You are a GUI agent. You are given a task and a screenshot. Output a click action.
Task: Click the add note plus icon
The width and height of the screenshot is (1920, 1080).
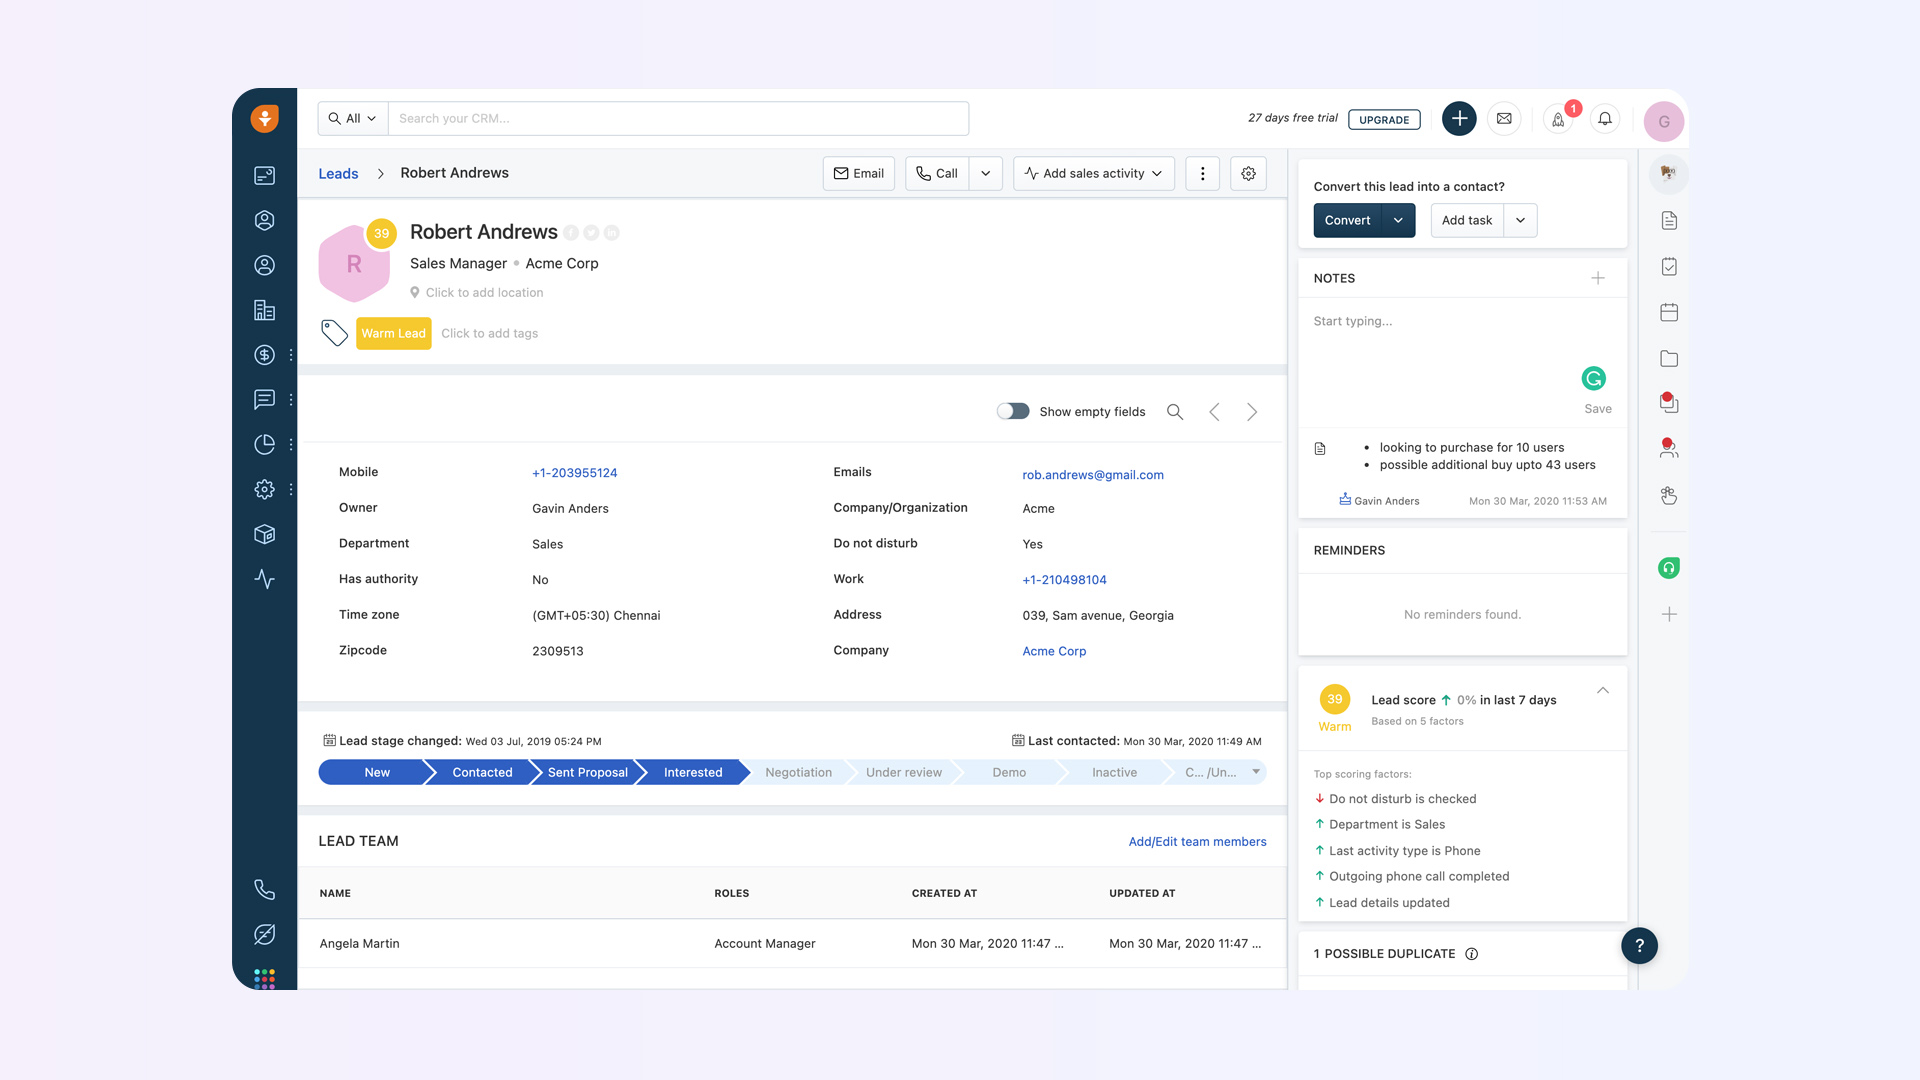click(1598, 278)
